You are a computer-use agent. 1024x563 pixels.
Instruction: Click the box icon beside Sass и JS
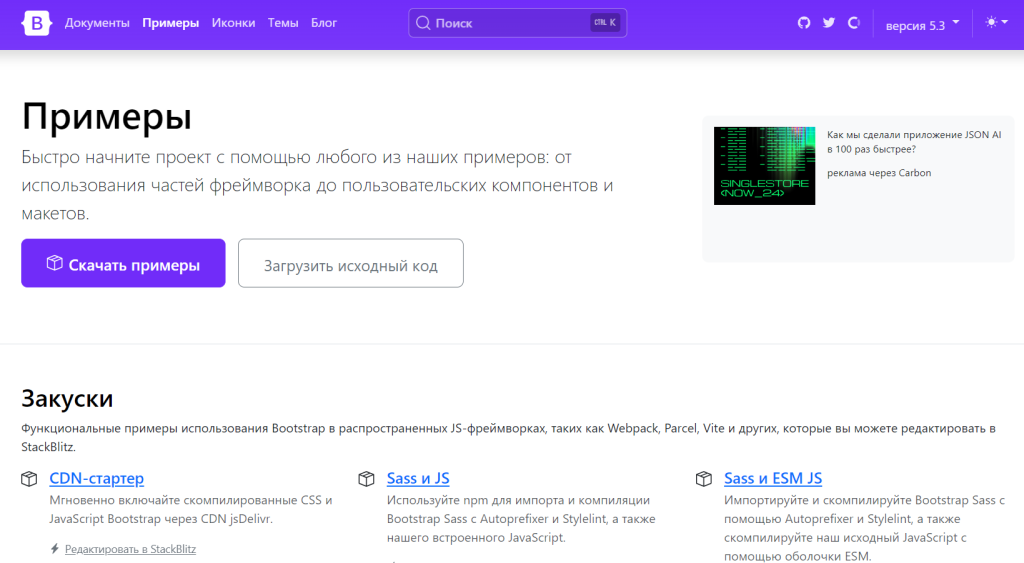[x=366, y=479]
